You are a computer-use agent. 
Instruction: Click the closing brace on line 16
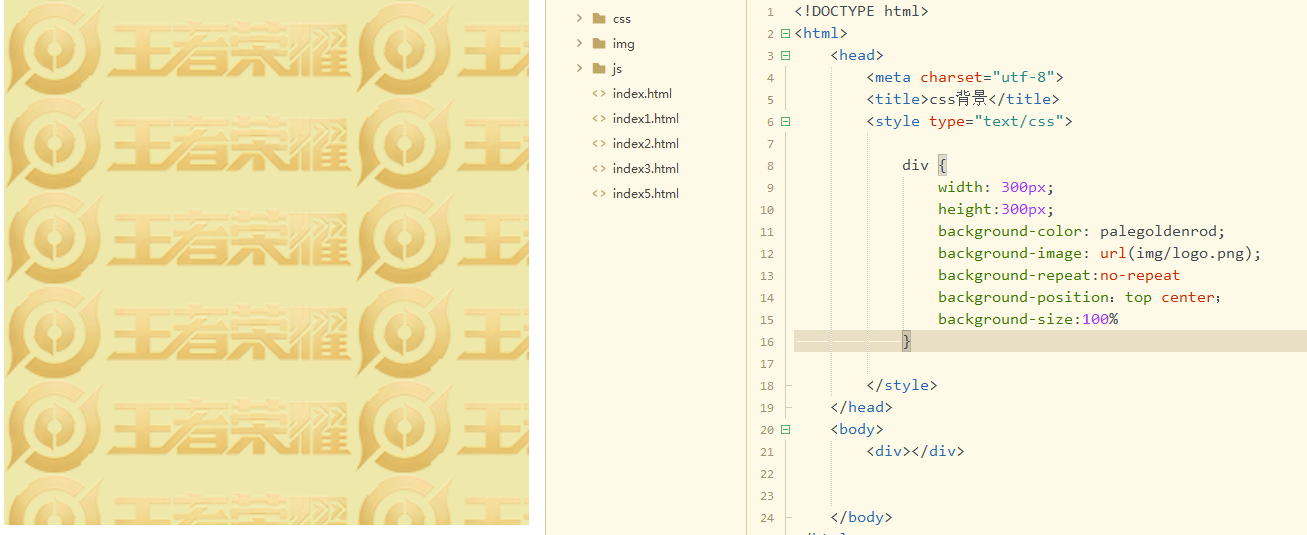[907, 341]
